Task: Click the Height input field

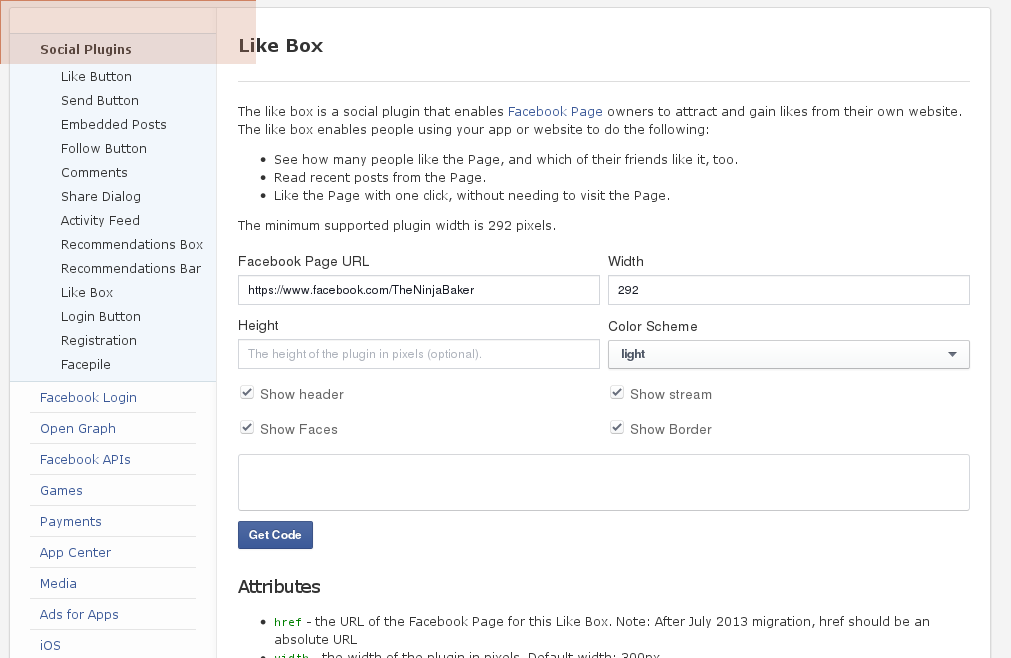Action: (x=418, y=354)
